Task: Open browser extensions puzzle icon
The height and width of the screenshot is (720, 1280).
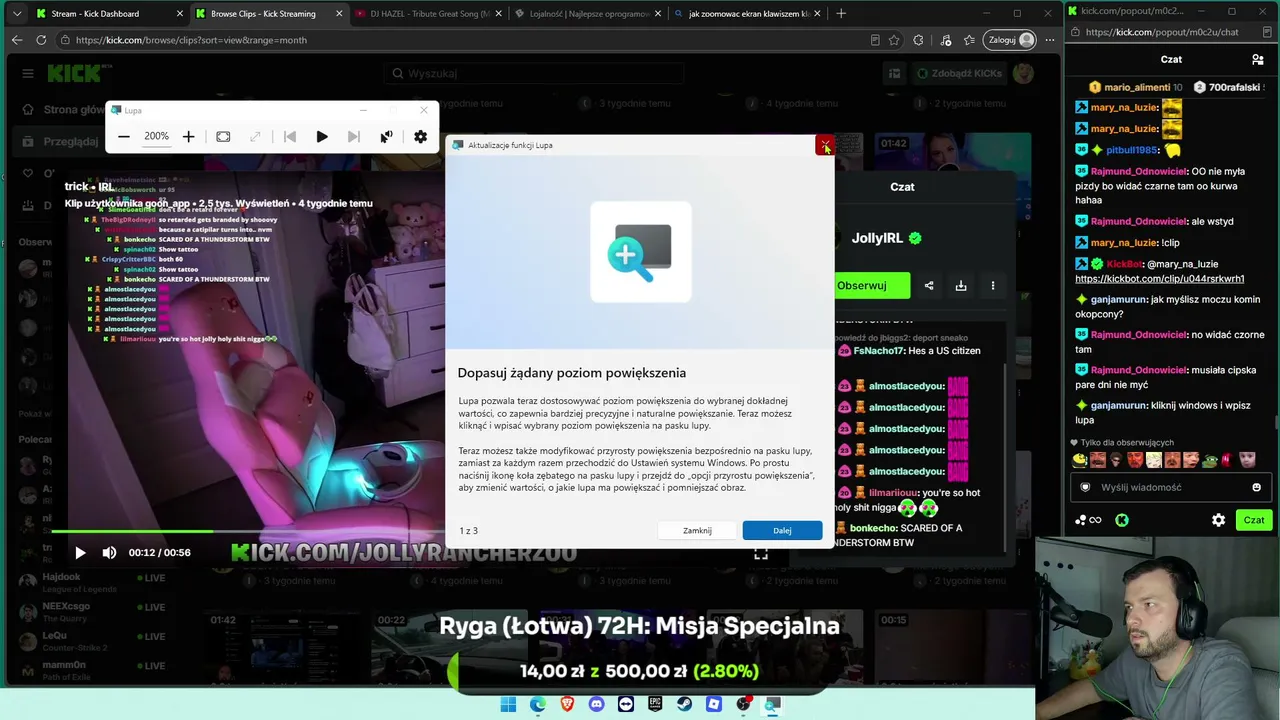Action: pyautogui.click(x=918, y=40)
